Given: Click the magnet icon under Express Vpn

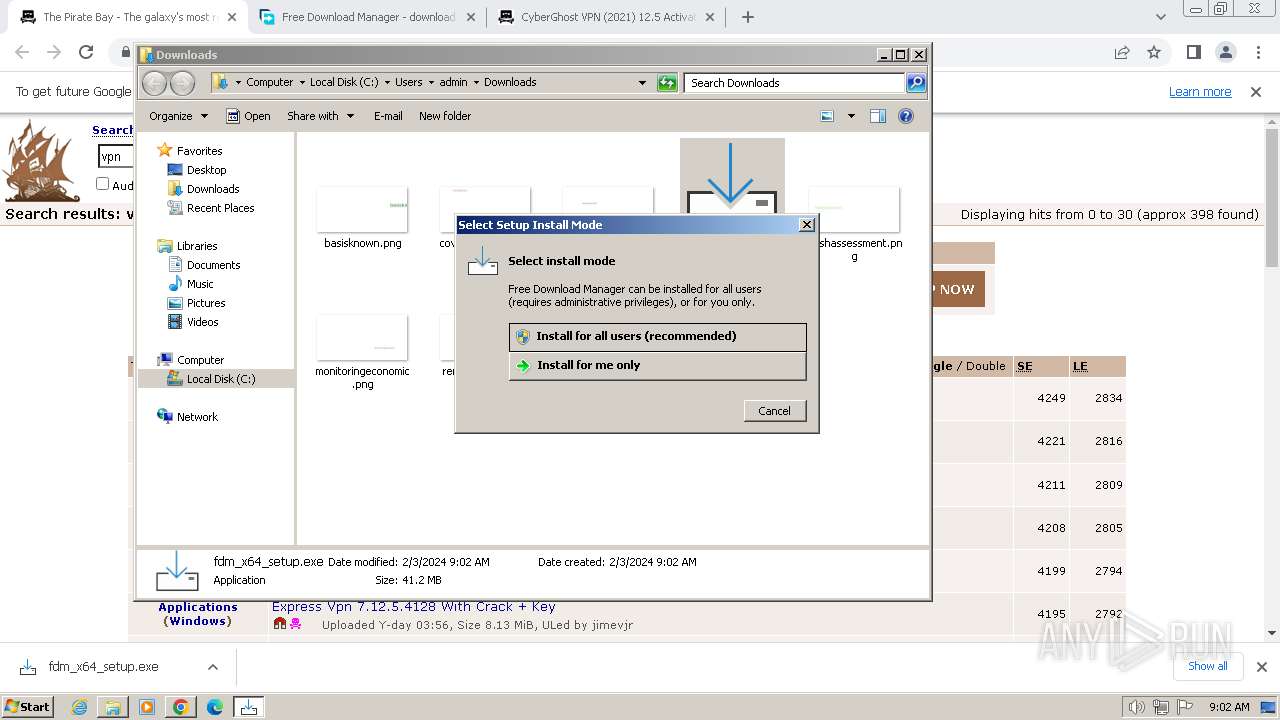Looking at the screenshot, I should point(280,624).
